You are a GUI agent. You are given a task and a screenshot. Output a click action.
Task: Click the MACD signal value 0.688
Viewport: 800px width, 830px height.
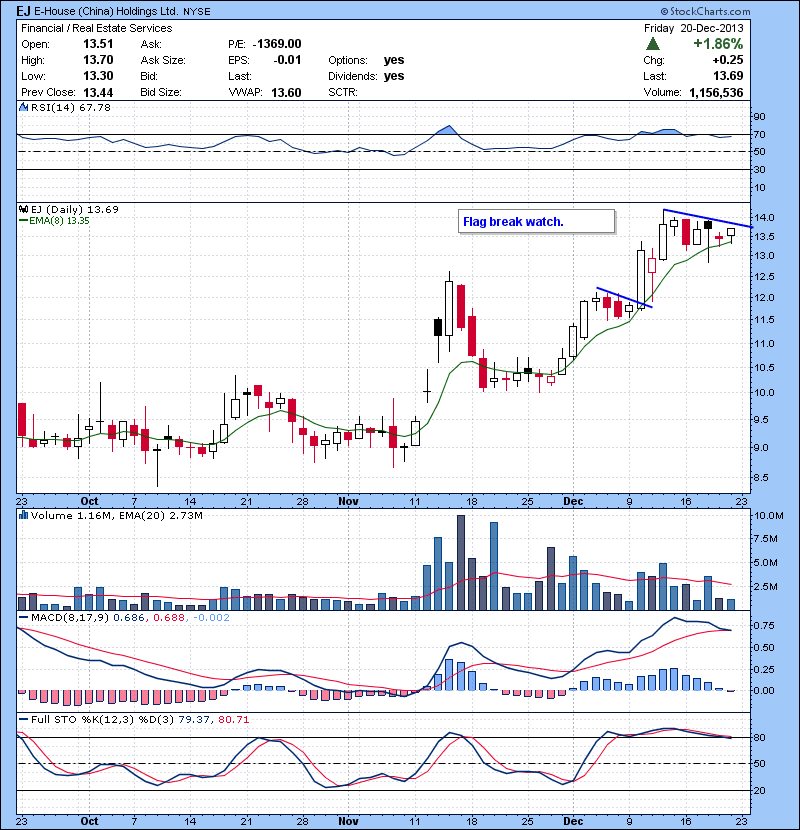[169, 617]
